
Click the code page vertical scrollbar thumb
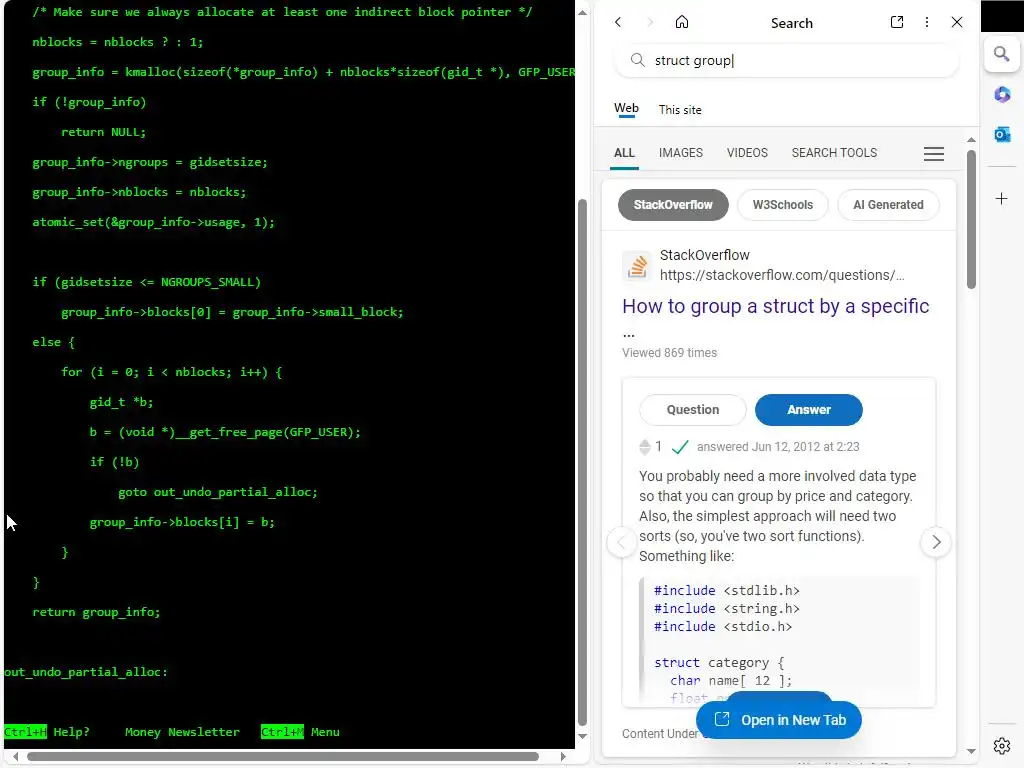[x=583, y=462]
